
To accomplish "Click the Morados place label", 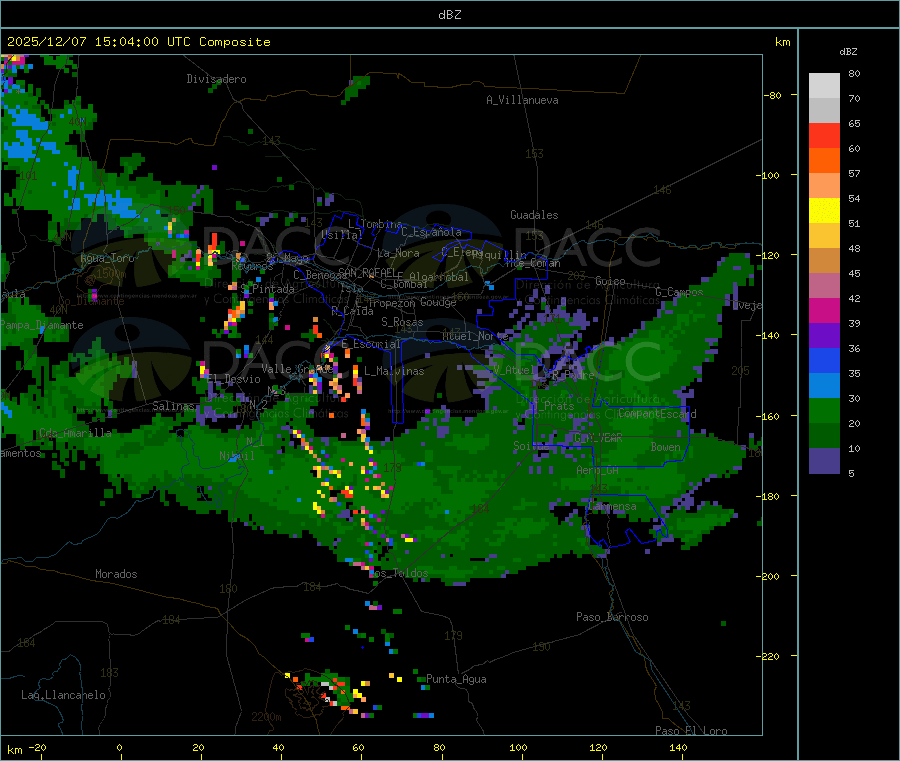I will point(116,574).
